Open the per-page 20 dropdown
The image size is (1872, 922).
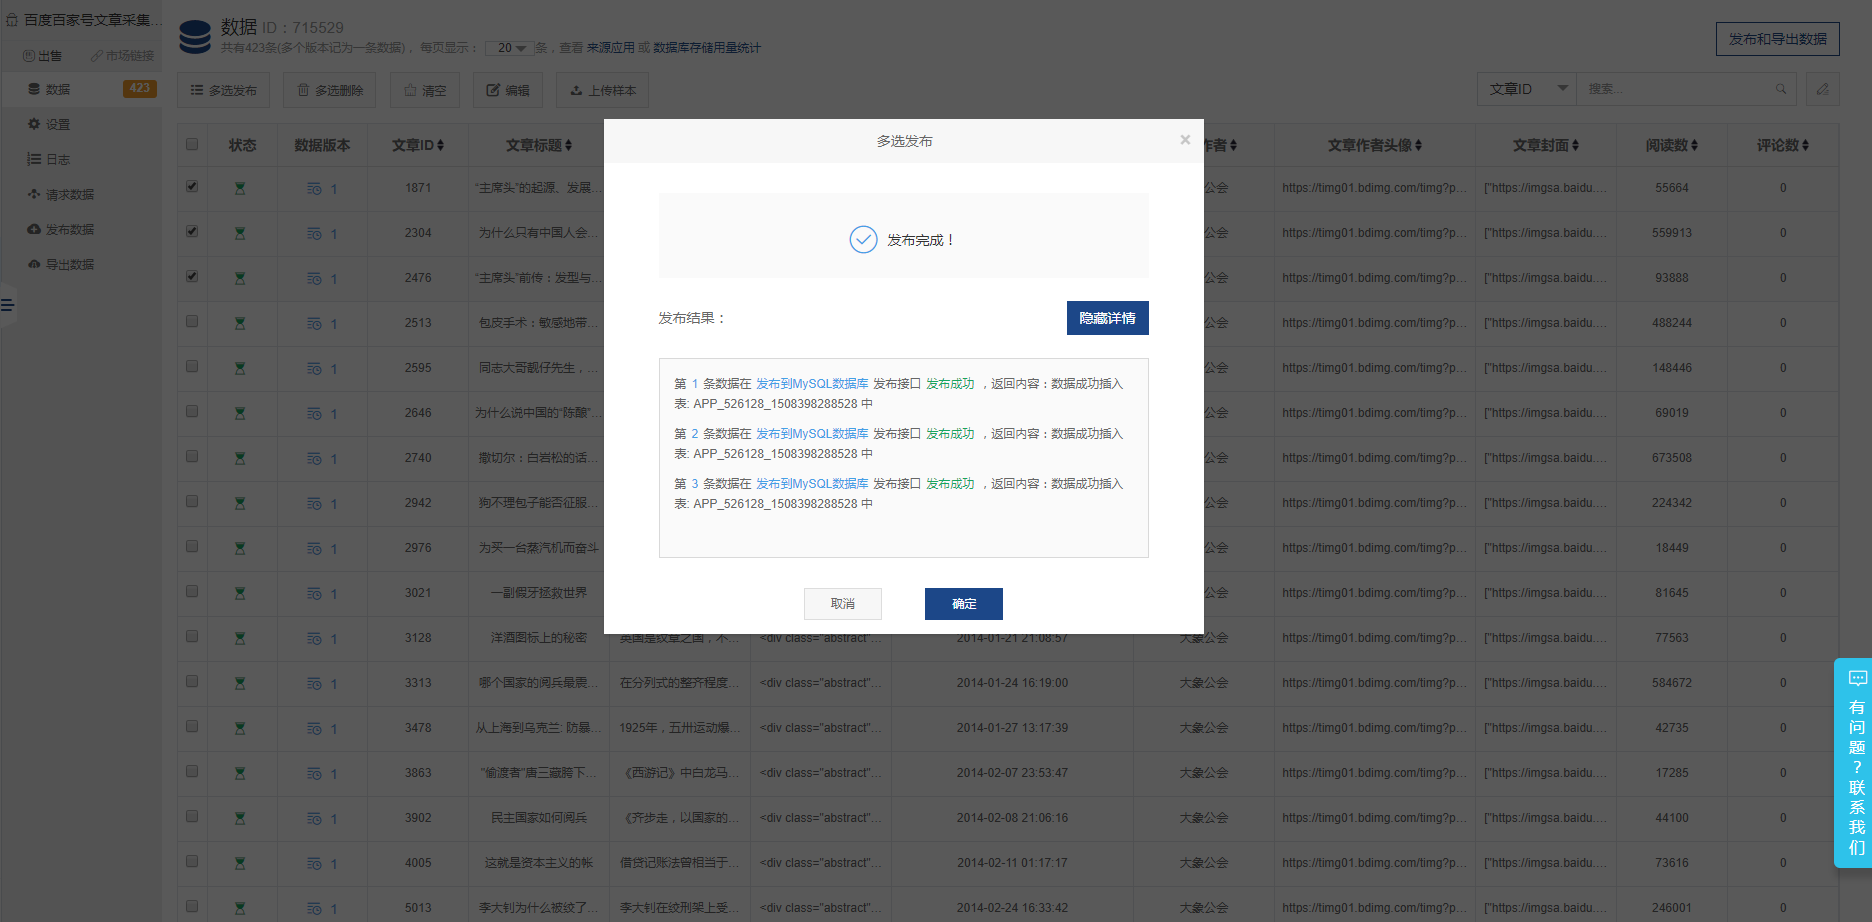tap(510, 48)
